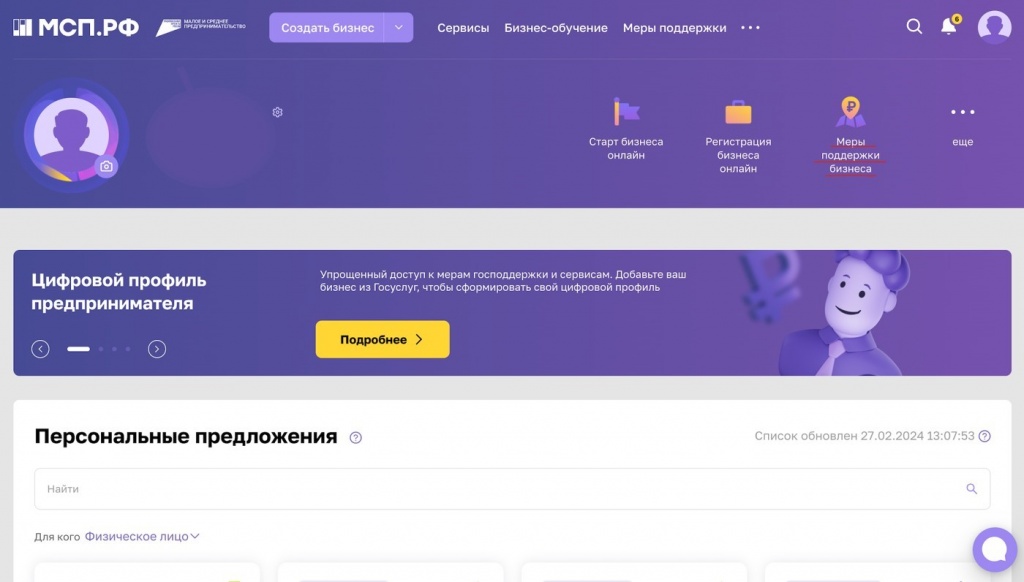Open Старт бизнеса онлайн flag icon
1024x582 pixels.
(x=626, y=112)
